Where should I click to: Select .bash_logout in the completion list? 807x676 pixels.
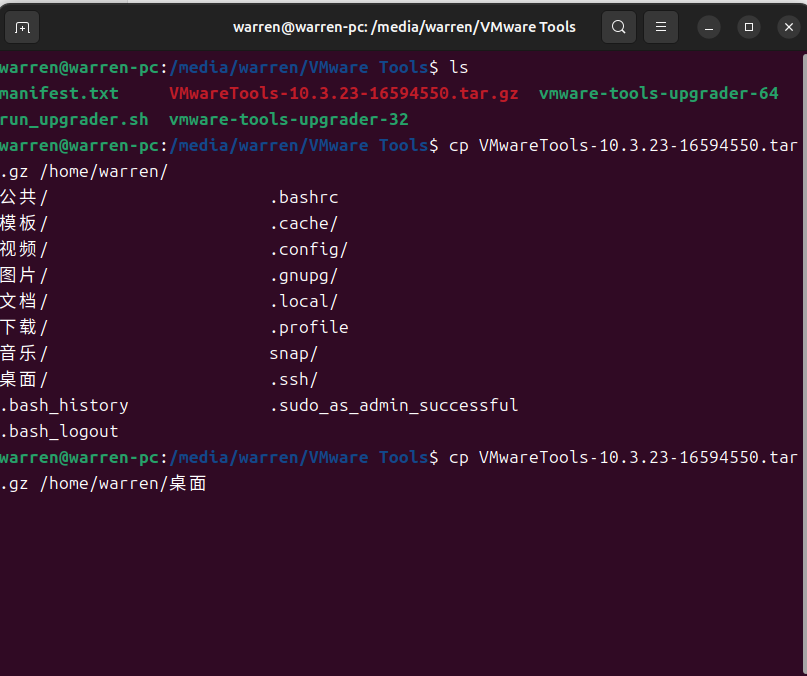coord(59,431)
